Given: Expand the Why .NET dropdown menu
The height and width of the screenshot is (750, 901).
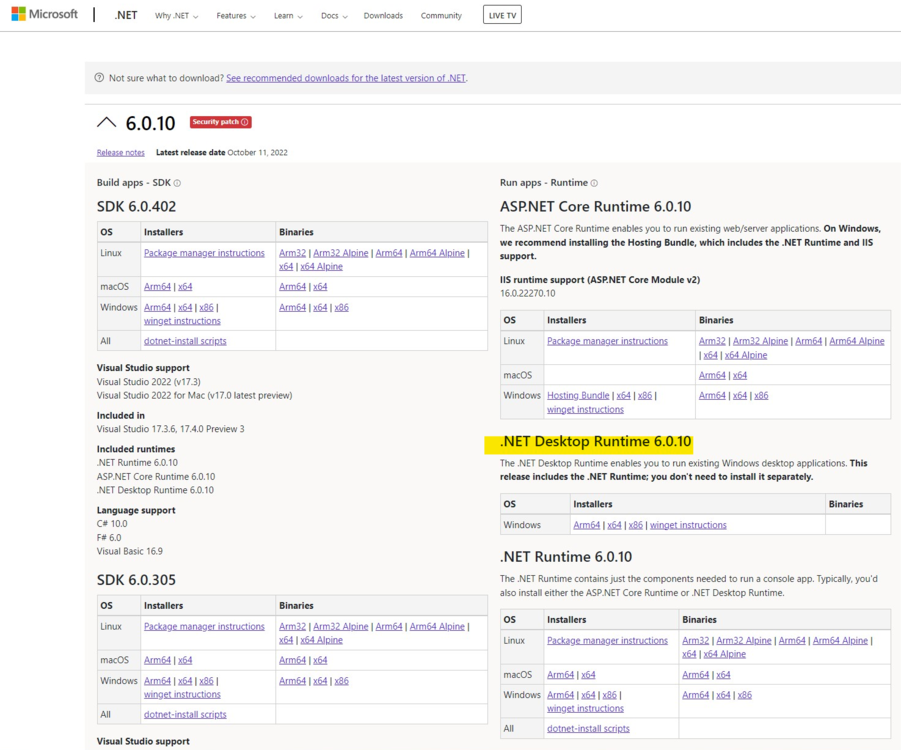Looking at the screenshot, I should coord(176,16).
